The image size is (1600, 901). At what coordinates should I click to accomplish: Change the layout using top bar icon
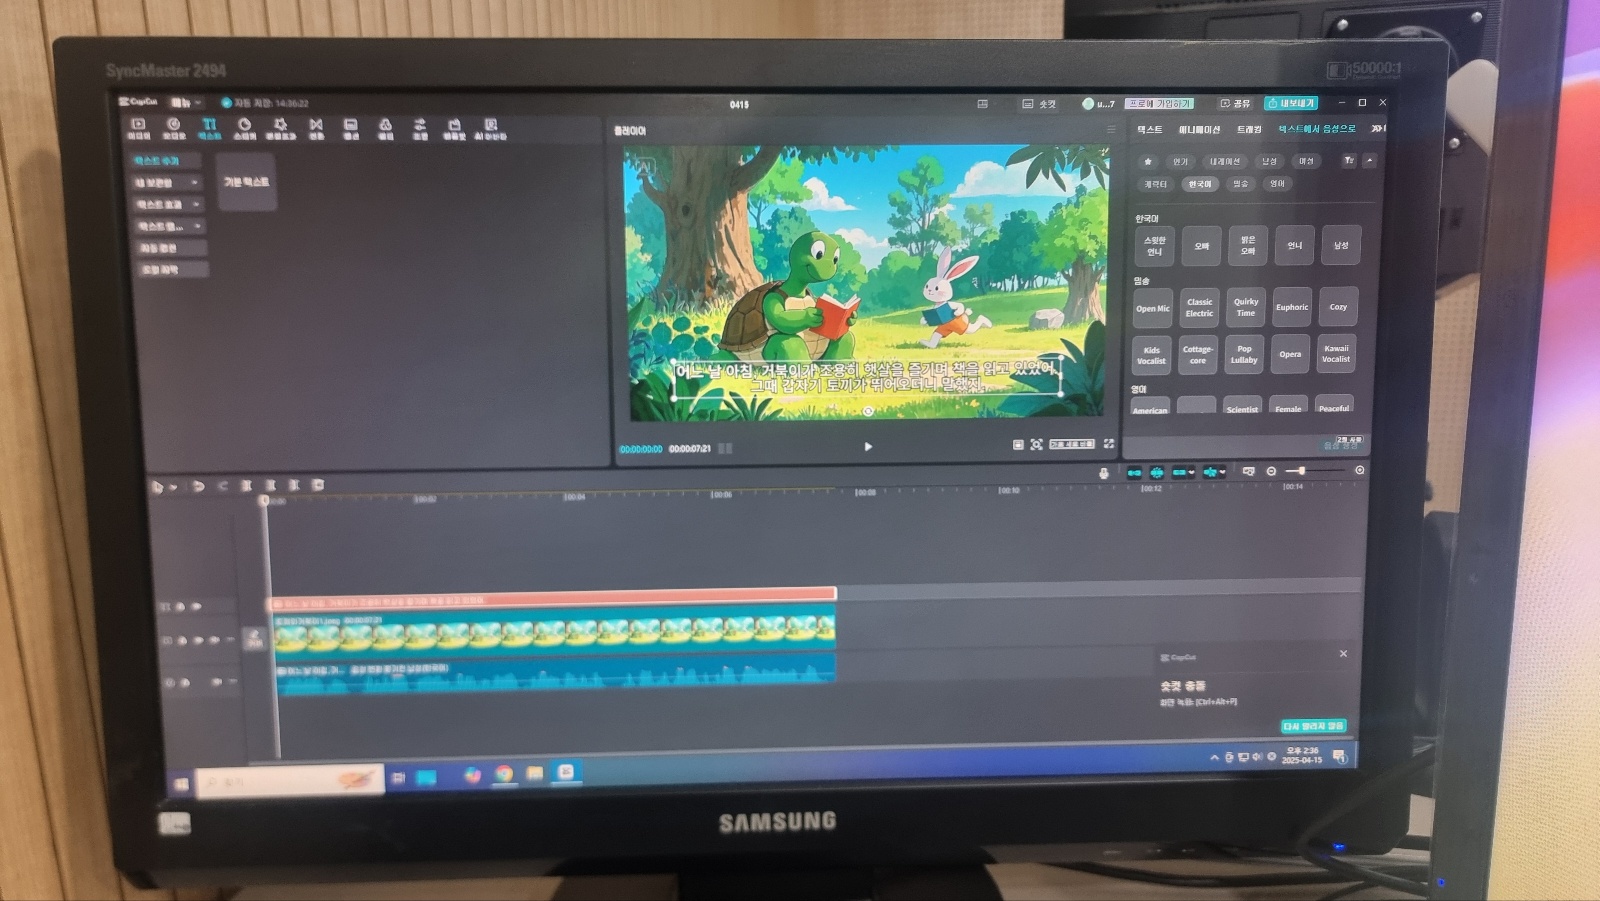pyautogui.click(x=982, y=104)
